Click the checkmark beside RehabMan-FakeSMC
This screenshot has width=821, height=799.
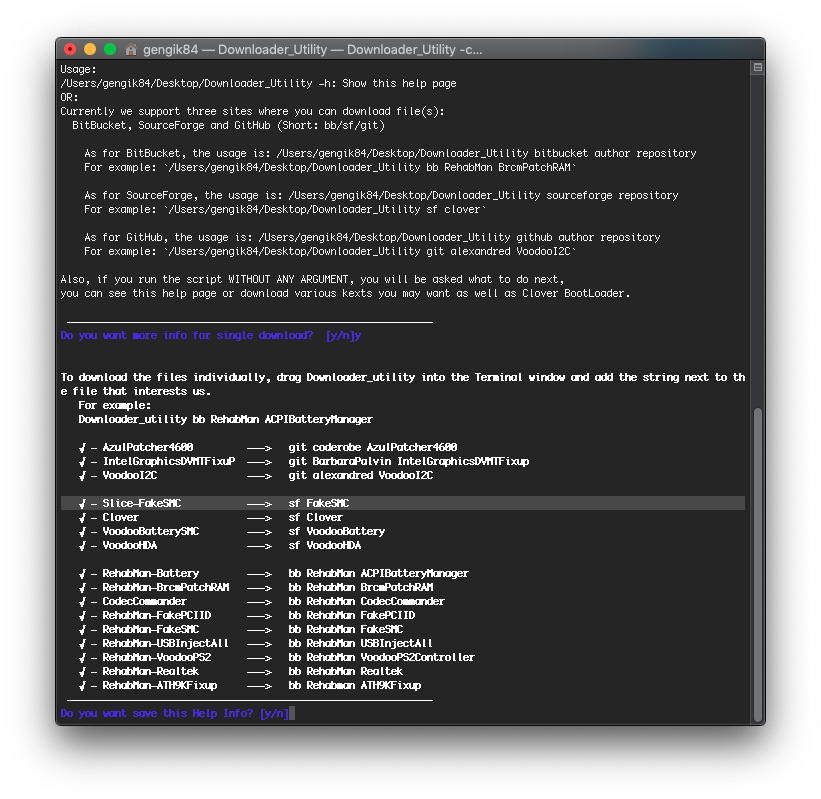[x=82, y=629]
